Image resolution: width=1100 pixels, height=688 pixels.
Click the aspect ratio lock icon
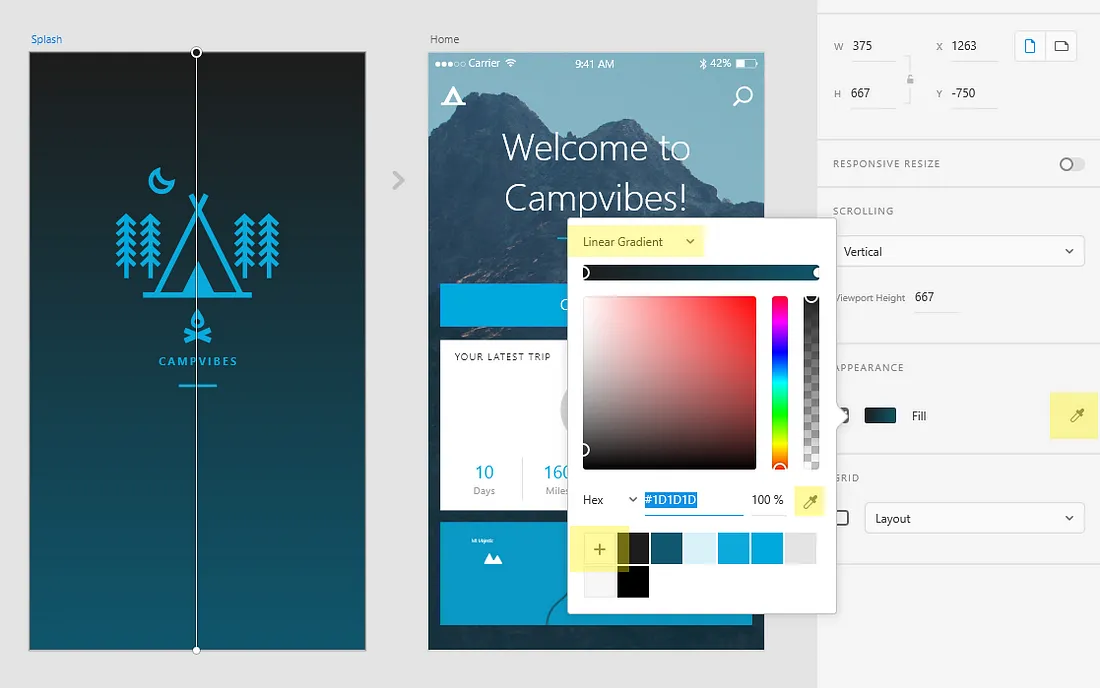(x=910, y=79)
